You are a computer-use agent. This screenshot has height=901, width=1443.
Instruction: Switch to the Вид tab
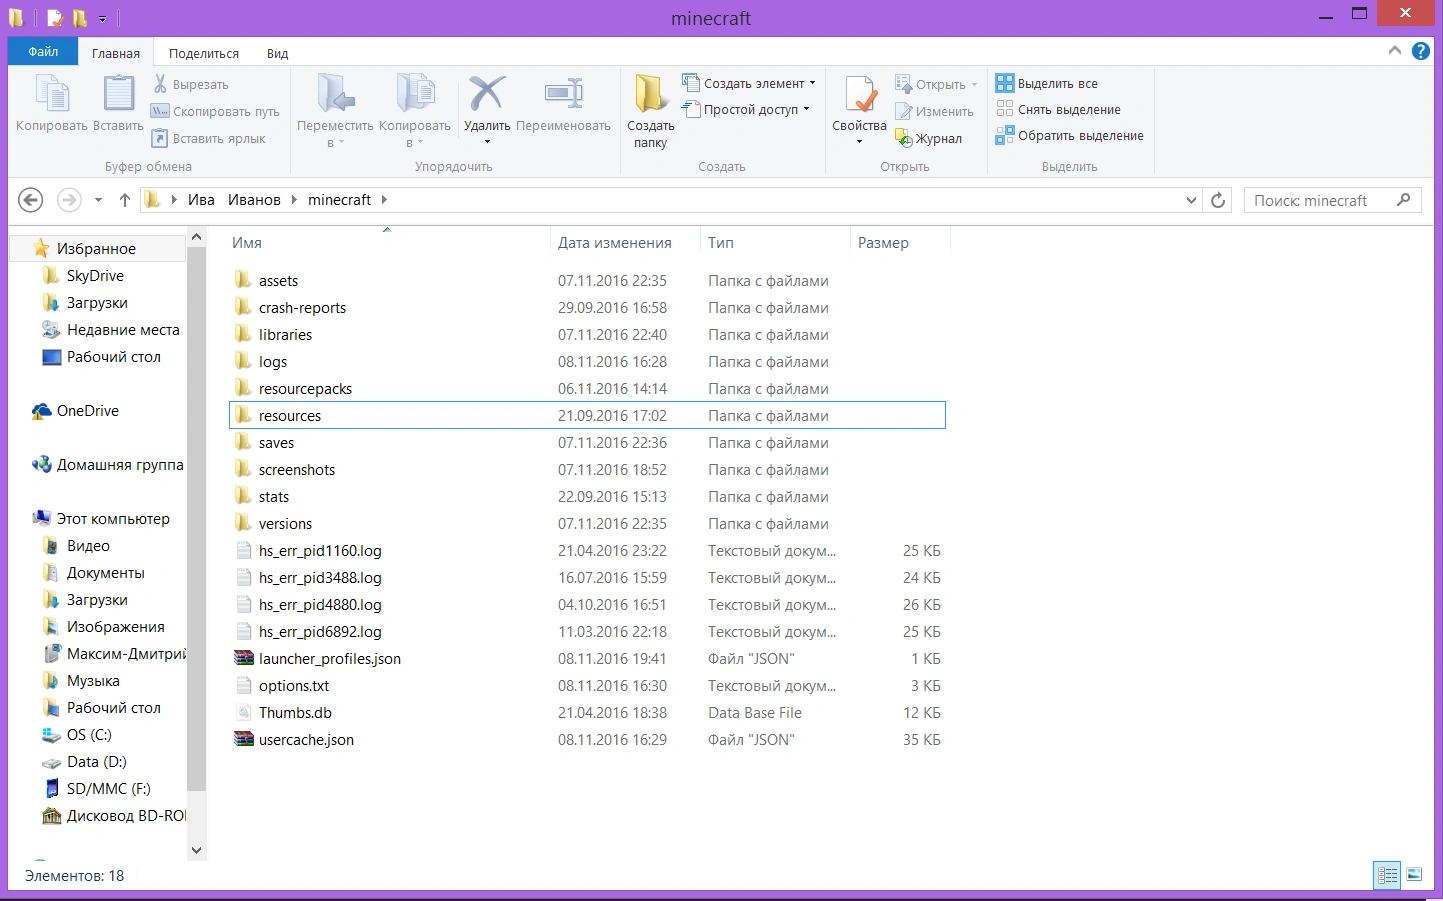click(278, 53)
